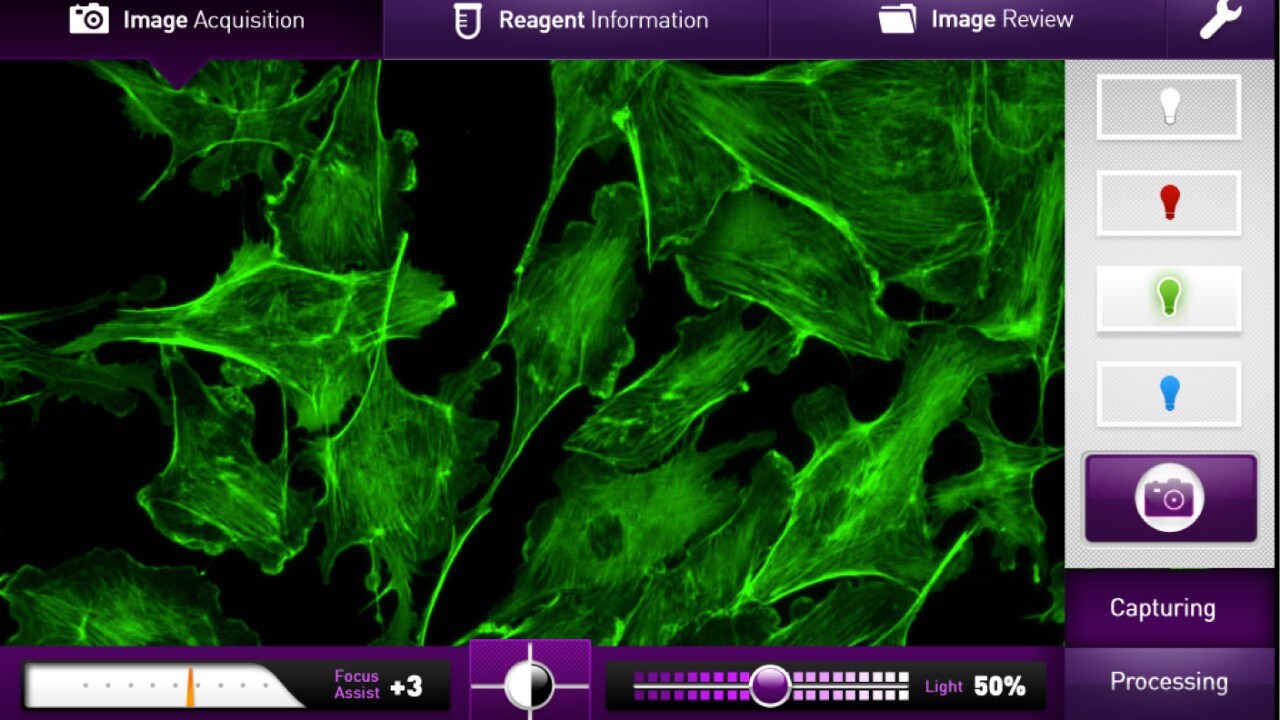The width and height of the screenshot is (1280, 720).
Task: Go to the Image Review tab
Action: (1001, 19)
